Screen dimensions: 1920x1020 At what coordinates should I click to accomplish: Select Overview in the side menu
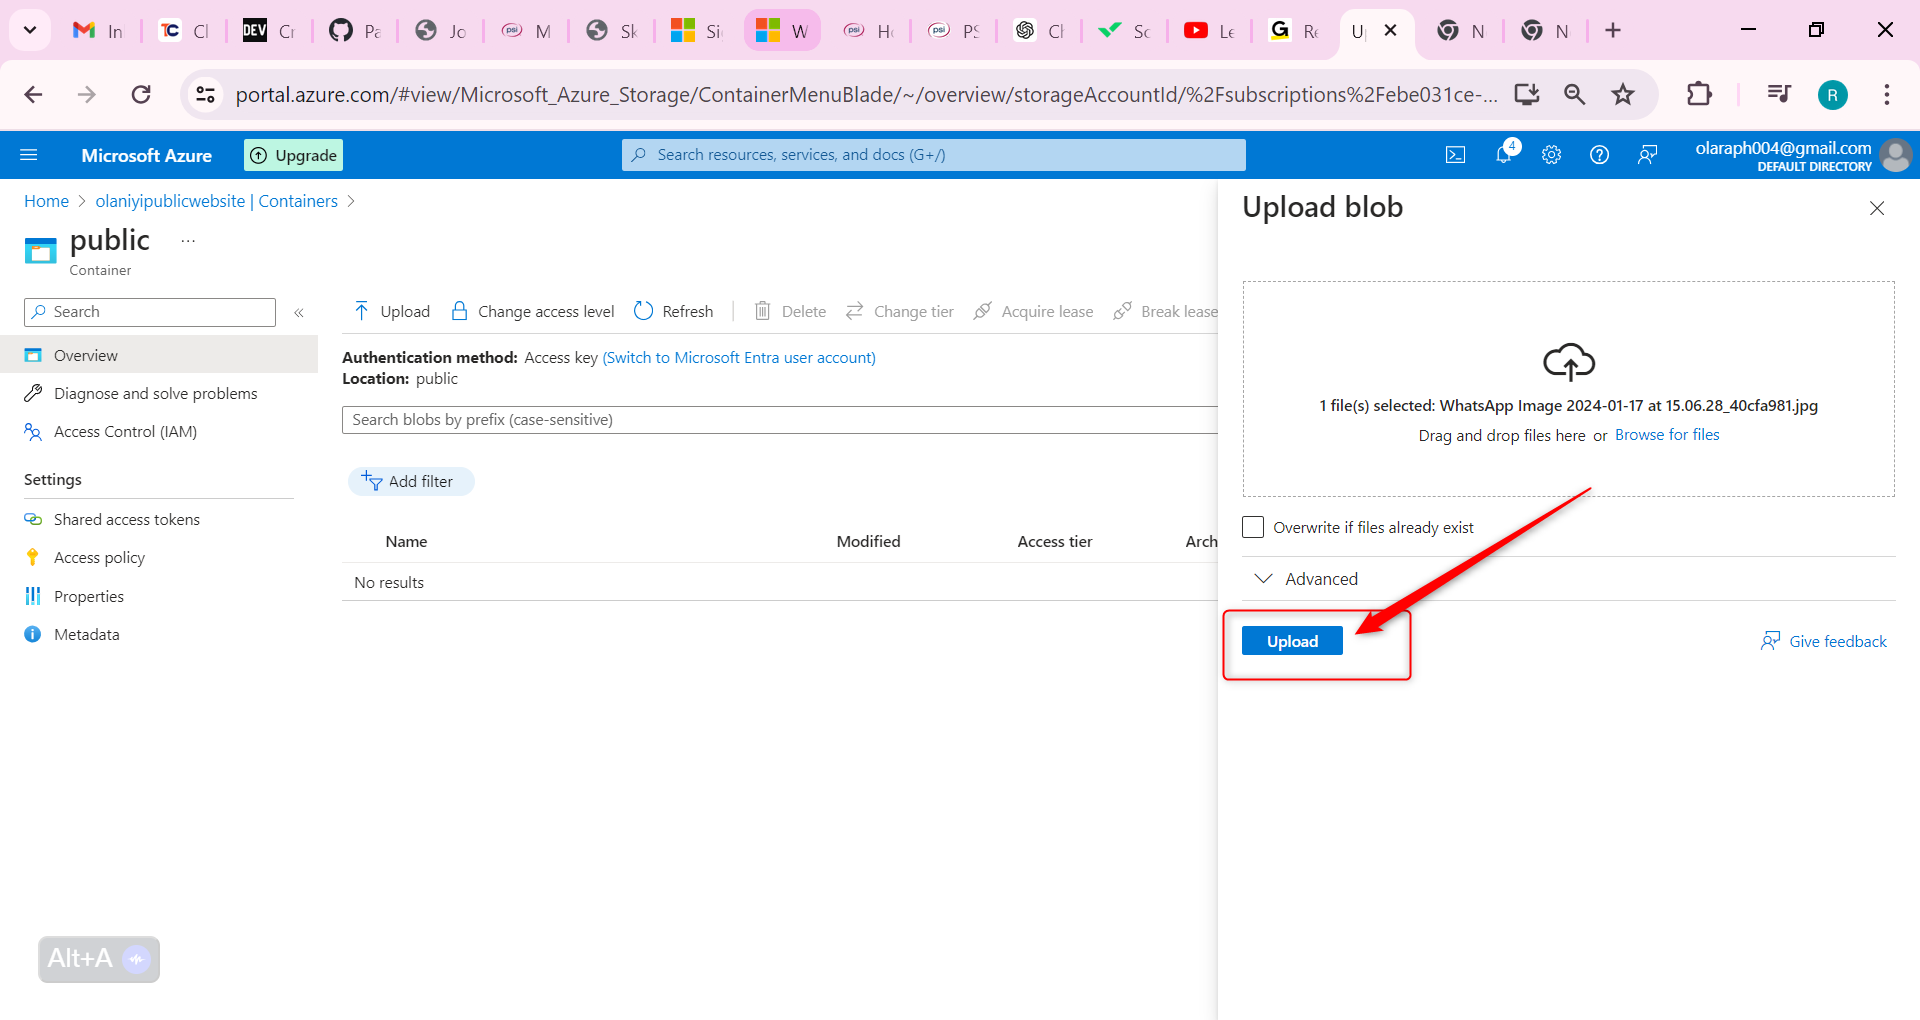(159, 355)
